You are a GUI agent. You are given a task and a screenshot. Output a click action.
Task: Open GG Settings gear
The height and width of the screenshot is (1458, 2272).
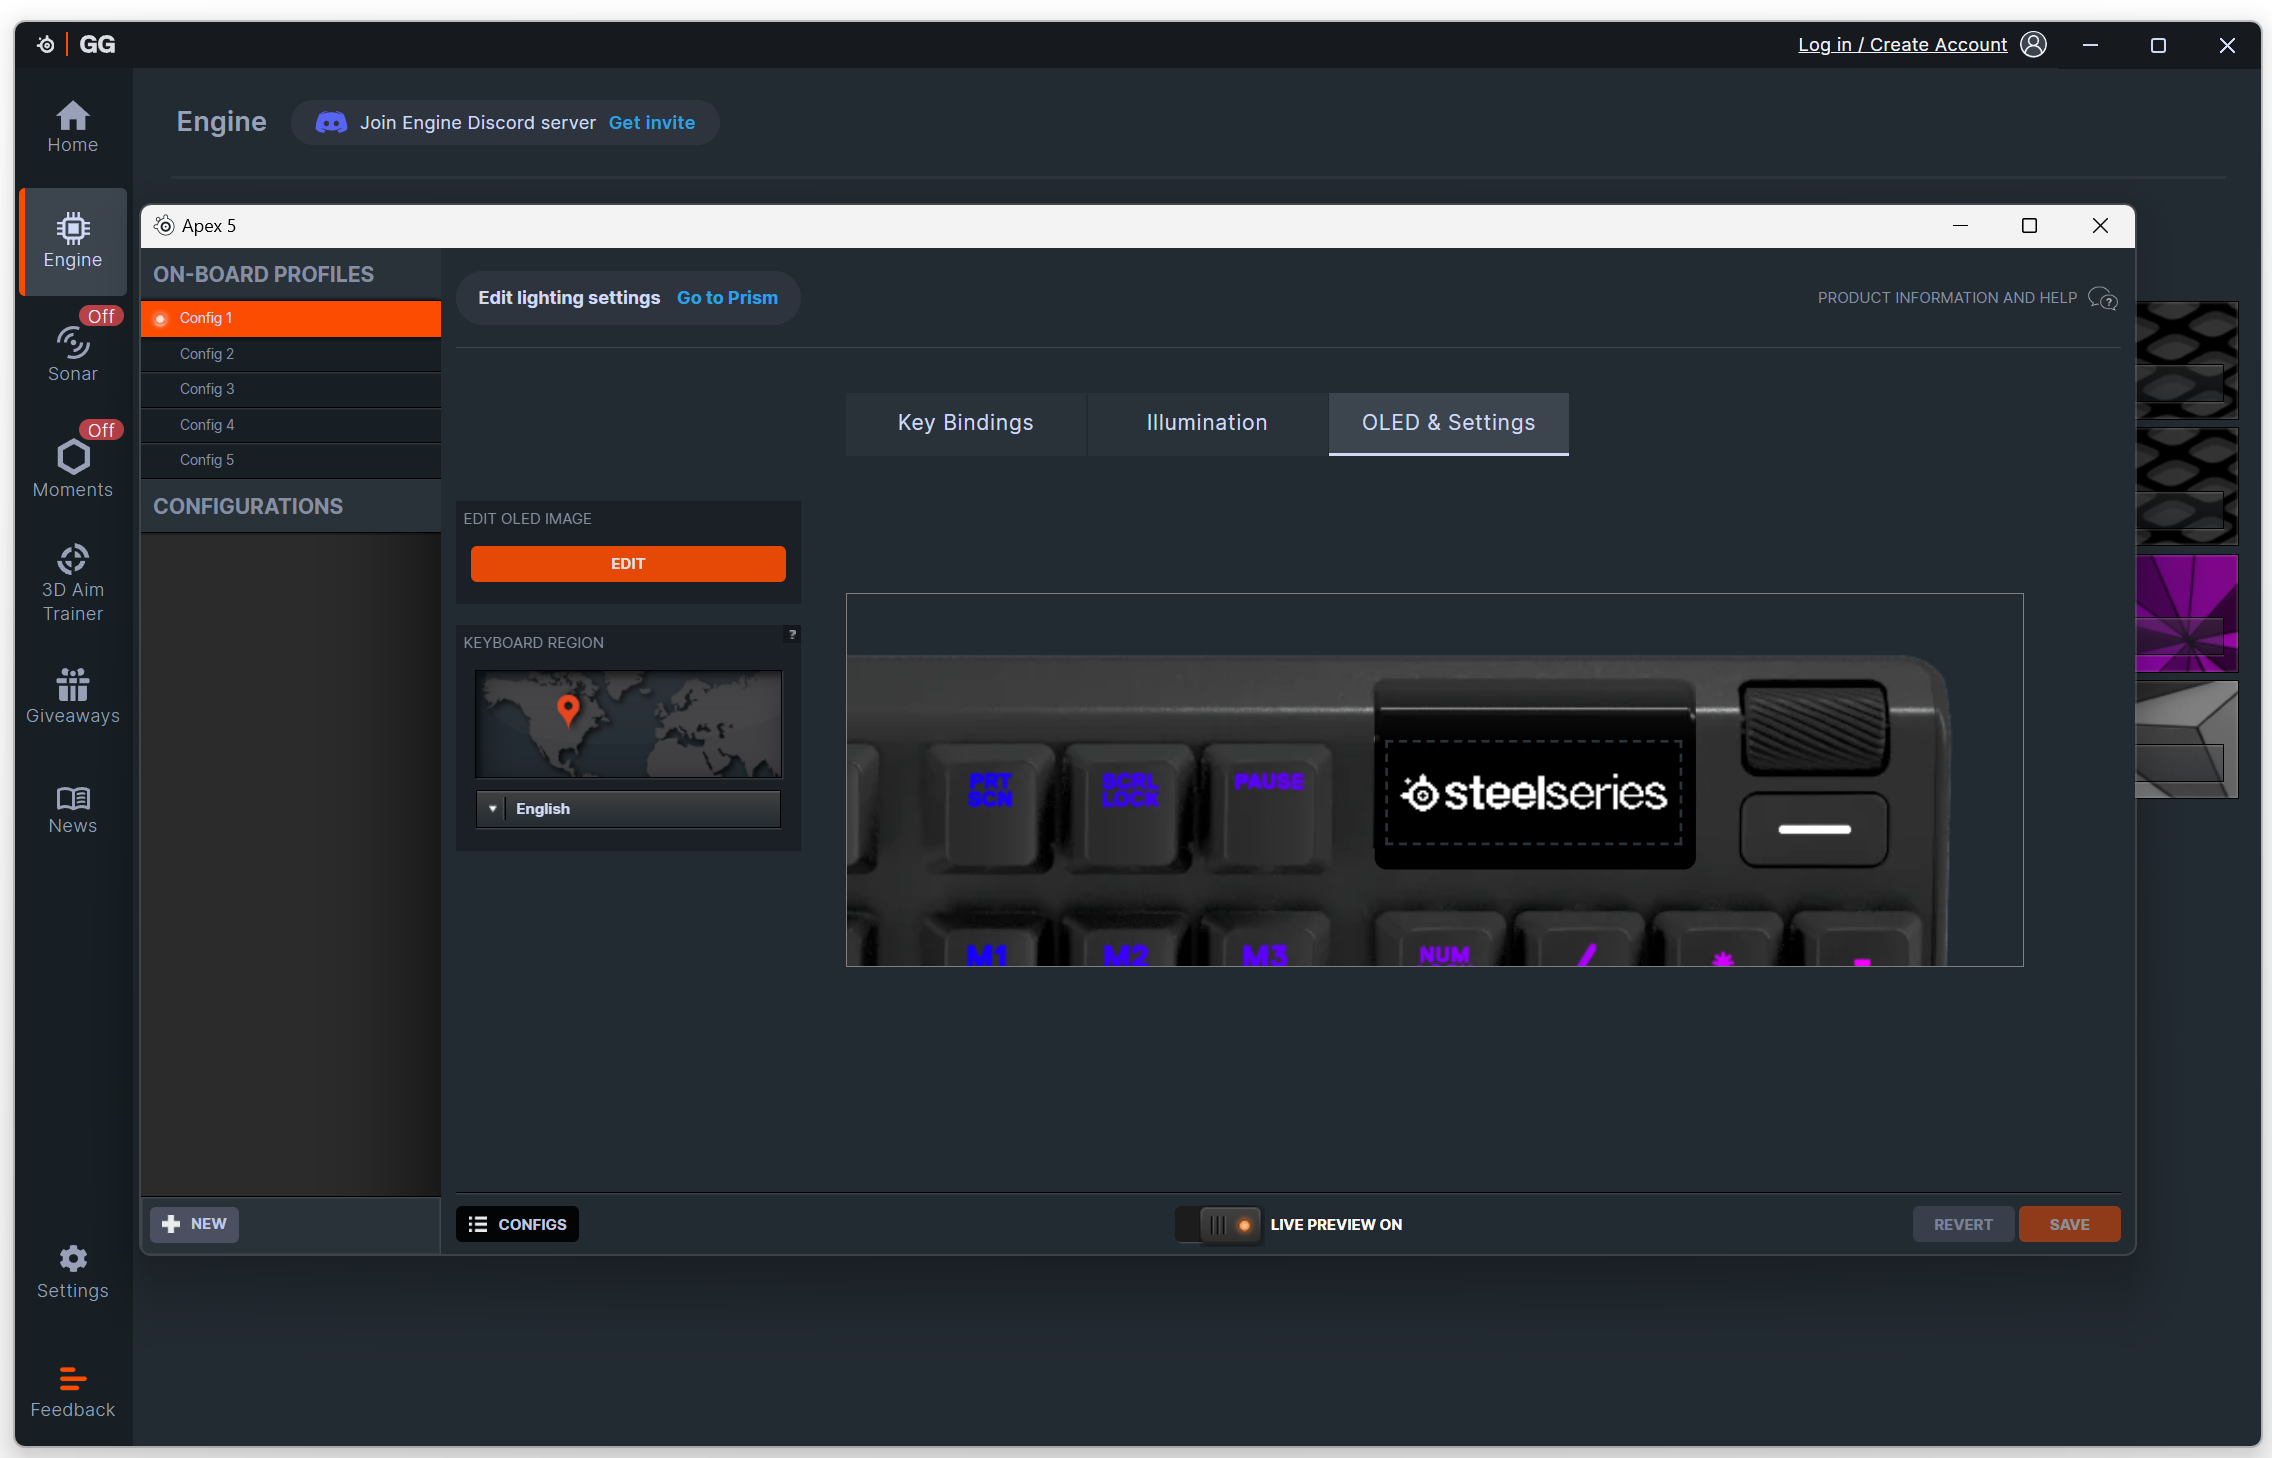[72, 1272]
